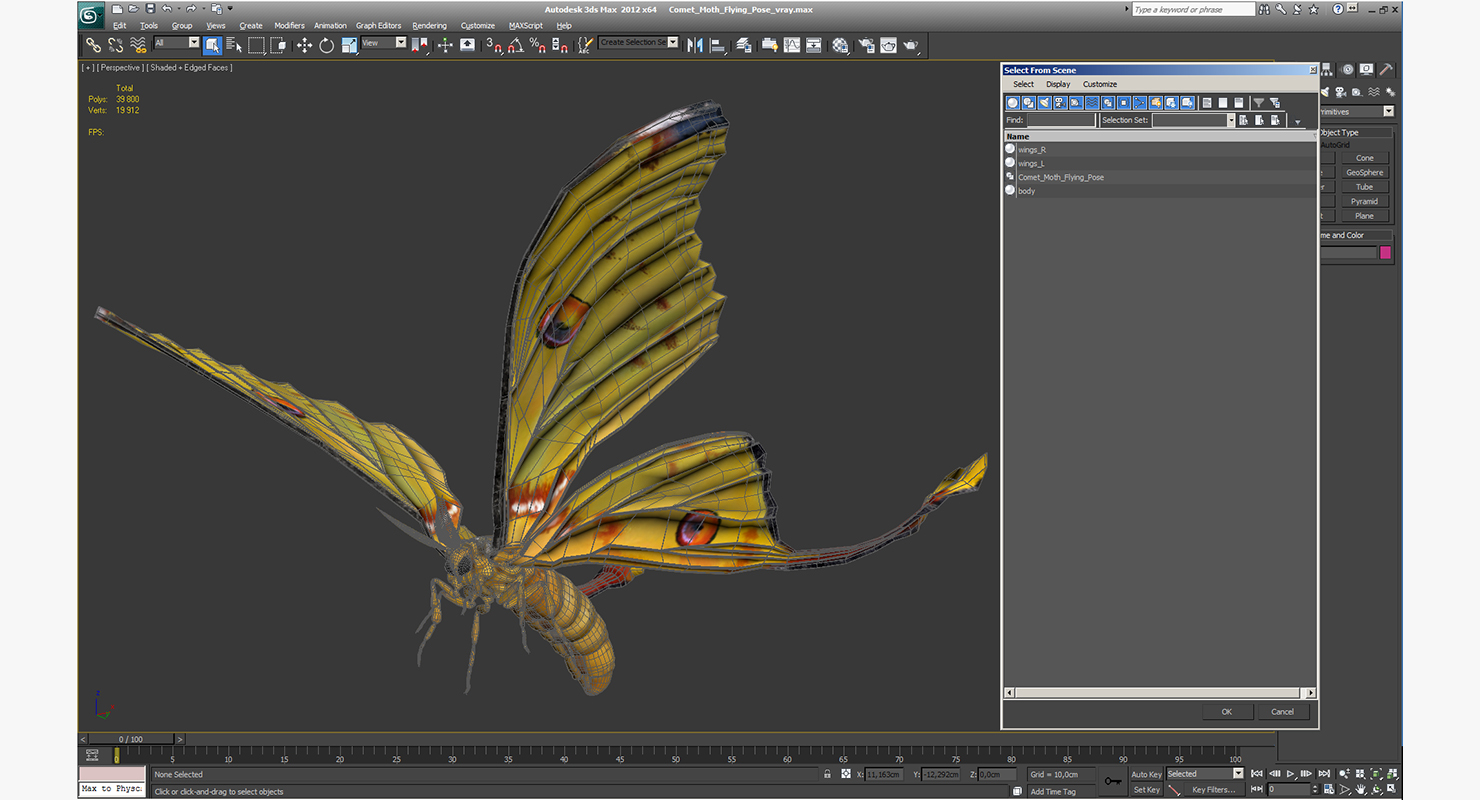Toggle Spinner Snap

(560, 45)
